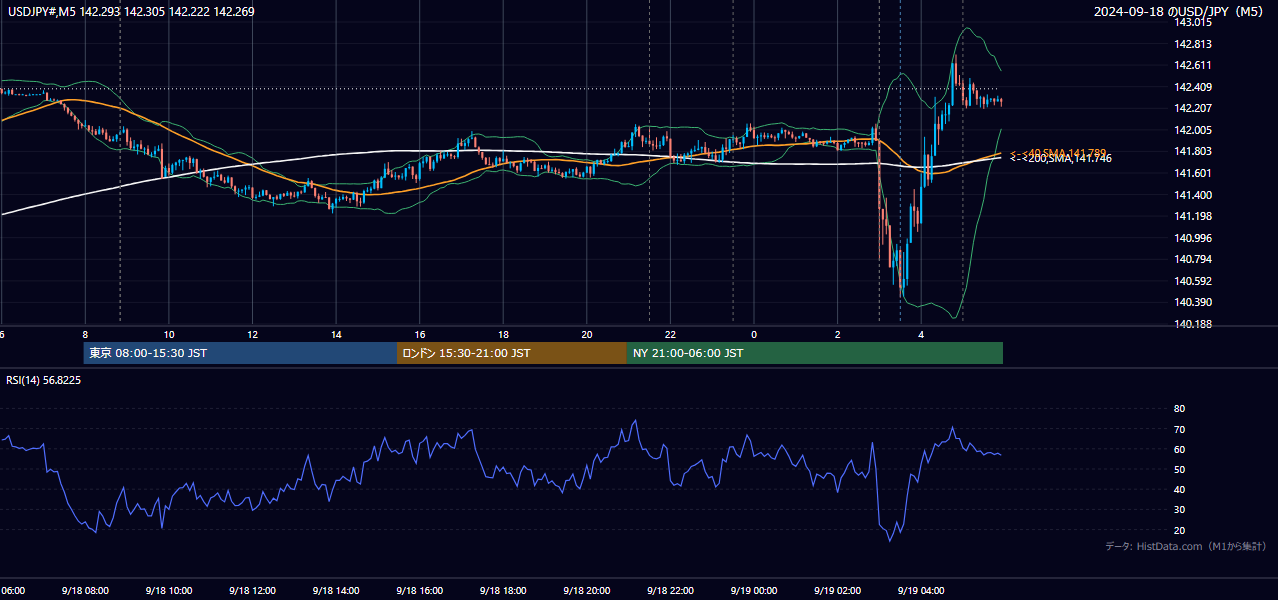The width and height of the screenshot is (1278, 600).
Task: Click price axis value 142.207
Action: (1193, 108)
